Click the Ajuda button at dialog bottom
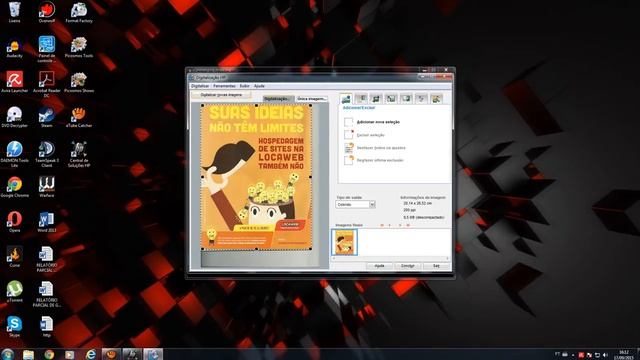The width and height of the screenshot is (640, 360). 379,266
